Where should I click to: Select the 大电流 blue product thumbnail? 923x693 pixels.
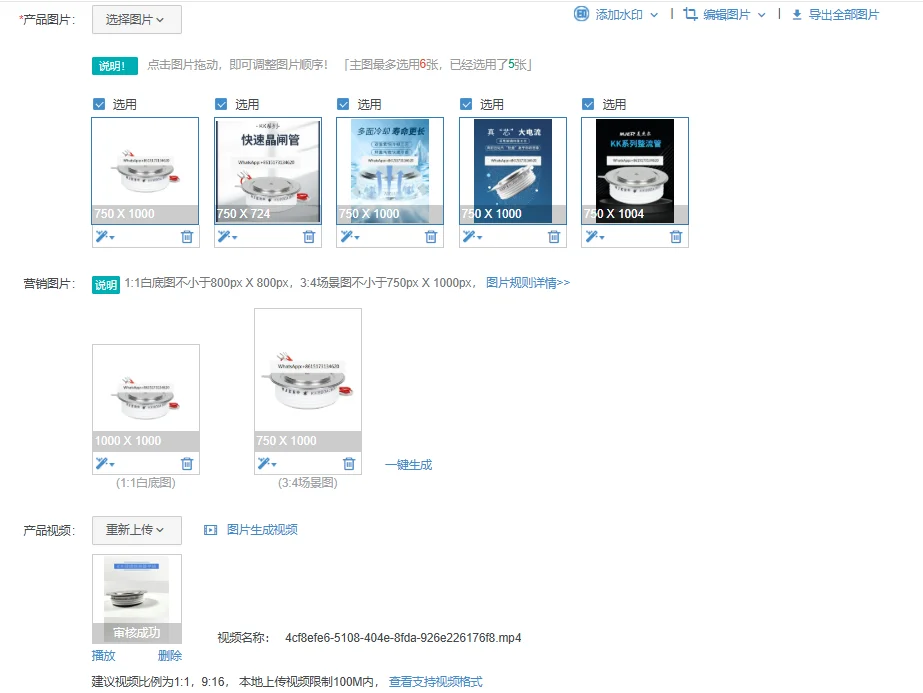coord(513,171)
